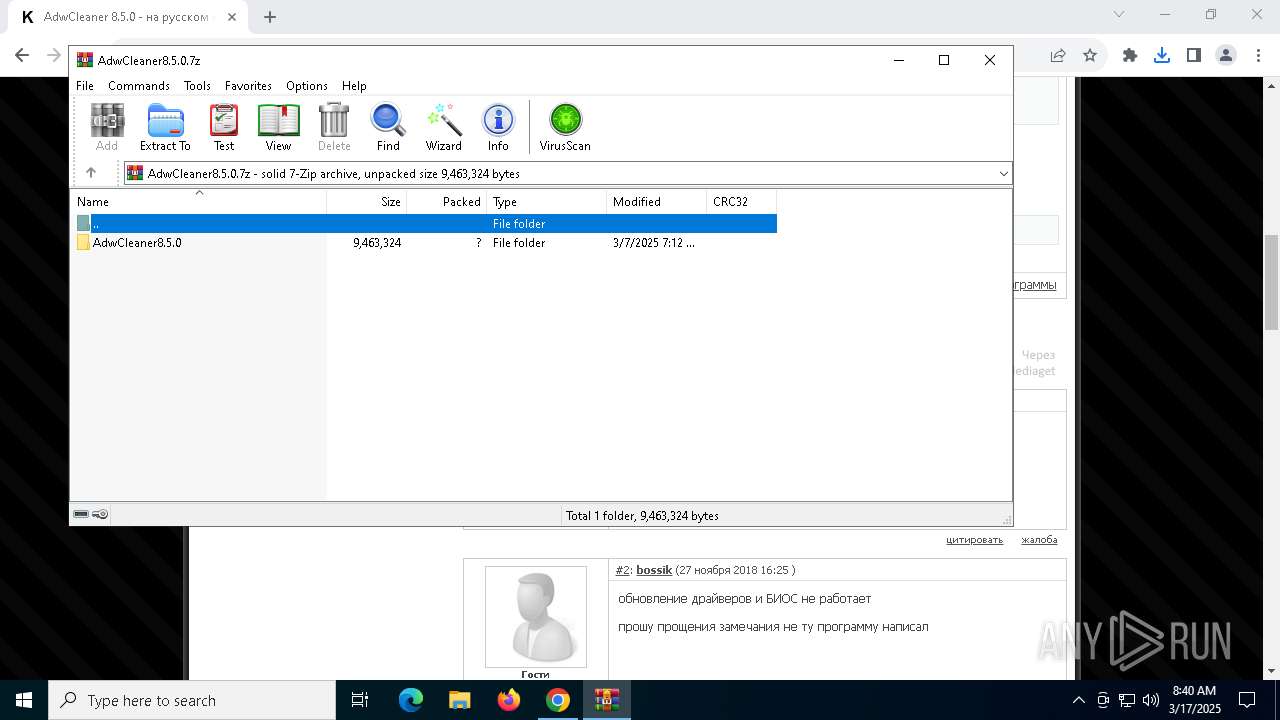Open Windows Start menu

24,700
